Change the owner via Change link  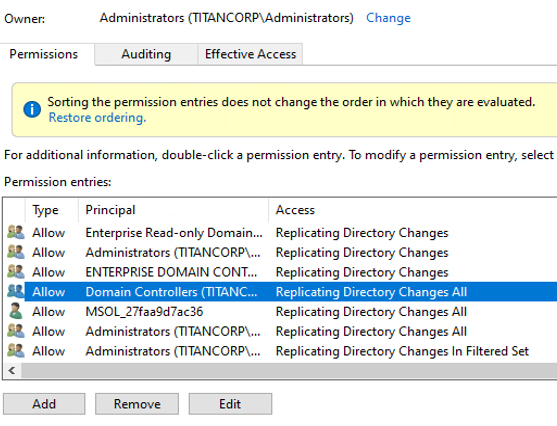pos(388,18)
